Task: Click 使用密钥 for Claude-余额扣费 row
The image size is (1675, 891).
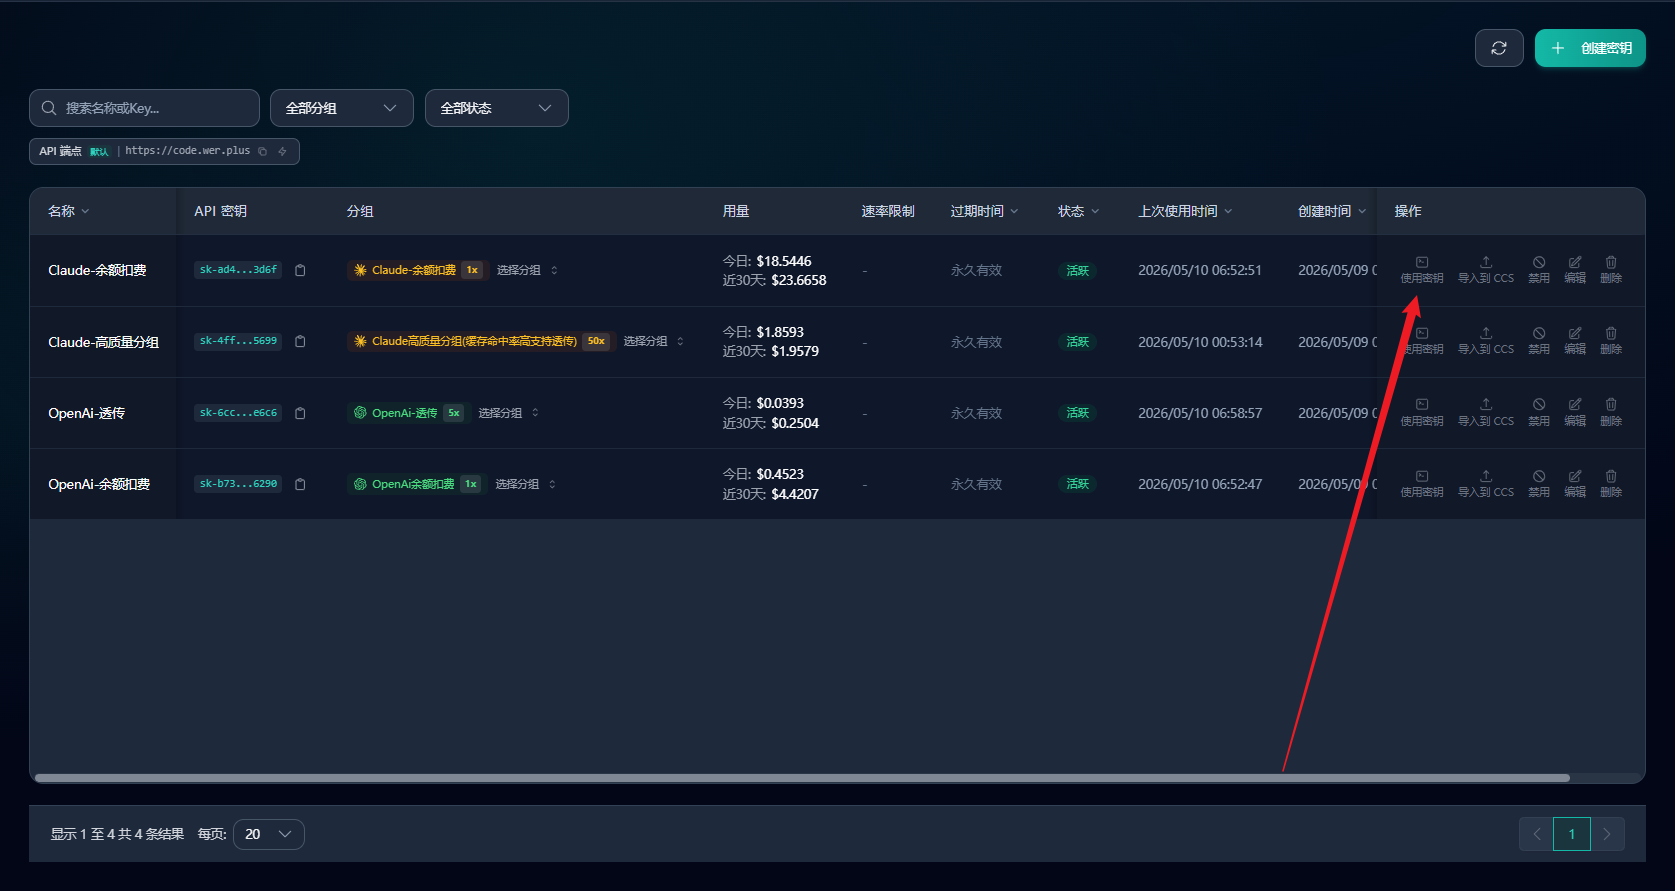Action: [1422, 270]
